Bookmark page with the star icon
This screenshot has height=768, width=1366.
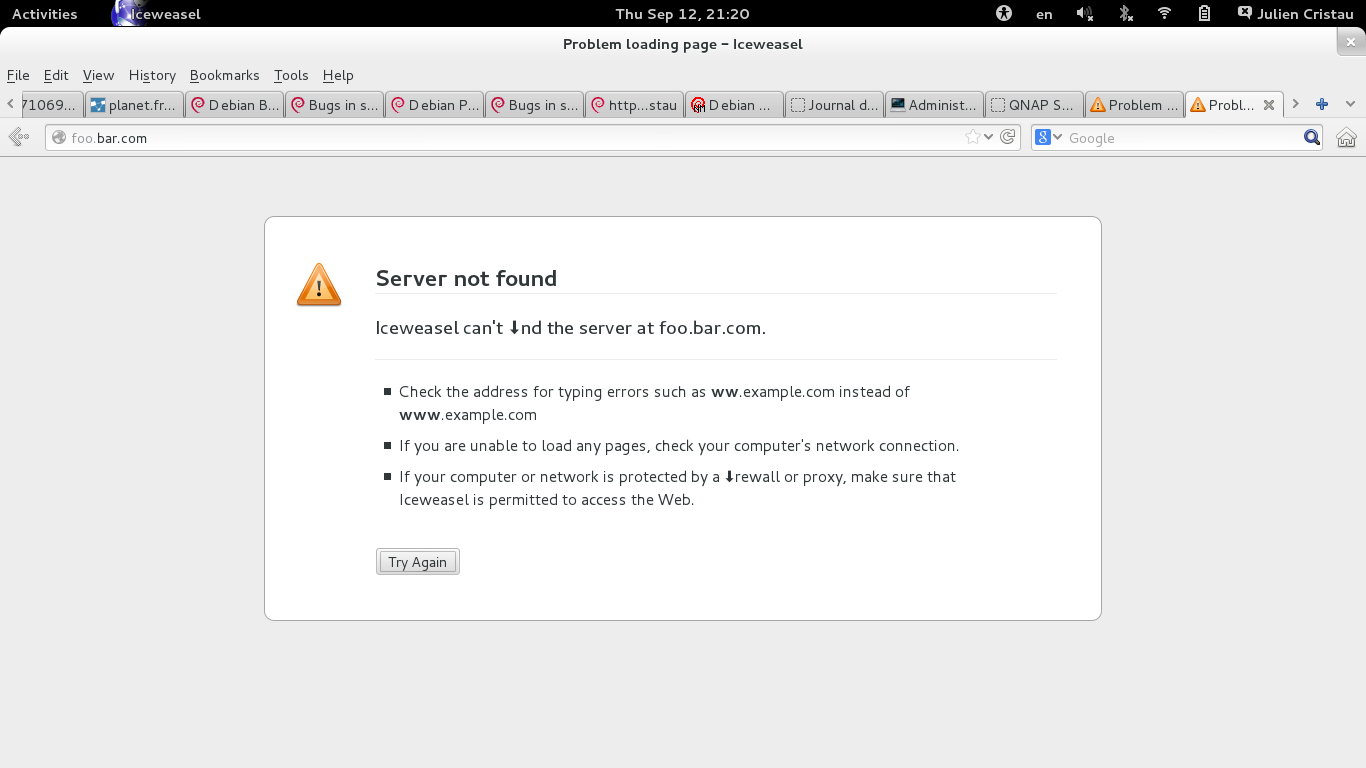[972, 137]
